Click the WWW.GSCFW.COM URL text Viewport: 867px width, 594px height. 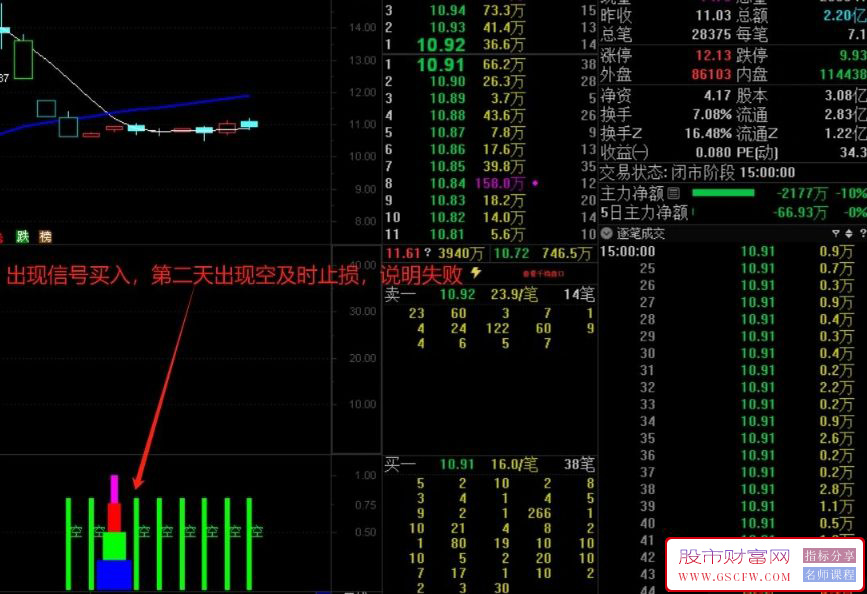click(x=734, y=577)
